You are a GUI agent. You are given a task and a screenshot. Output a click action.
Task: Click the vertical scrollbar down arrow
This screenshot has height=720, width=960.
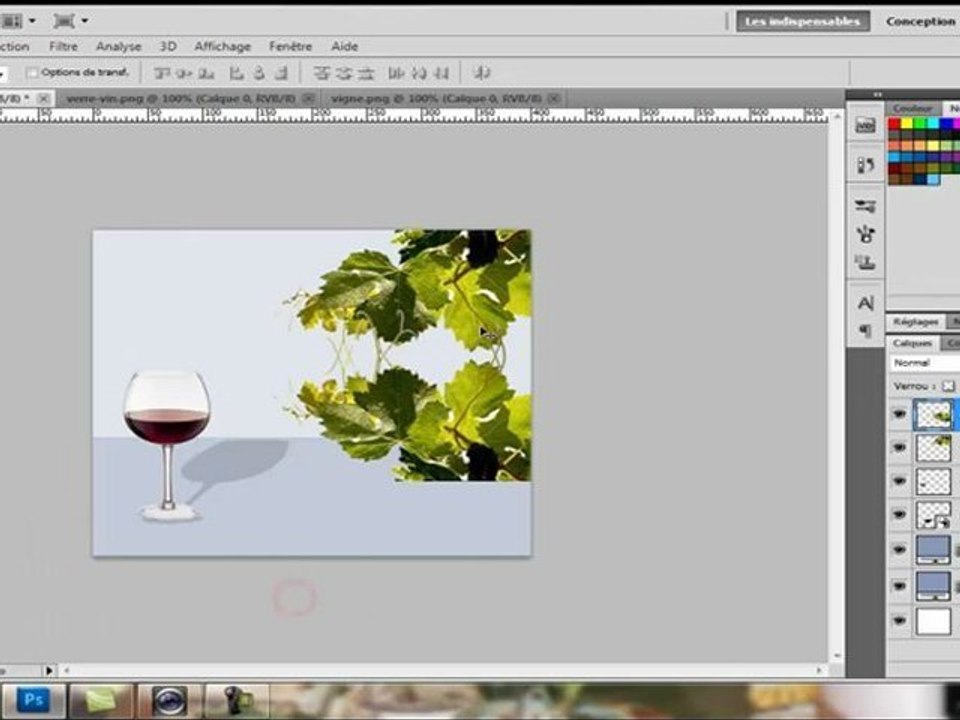pos(836,656)
